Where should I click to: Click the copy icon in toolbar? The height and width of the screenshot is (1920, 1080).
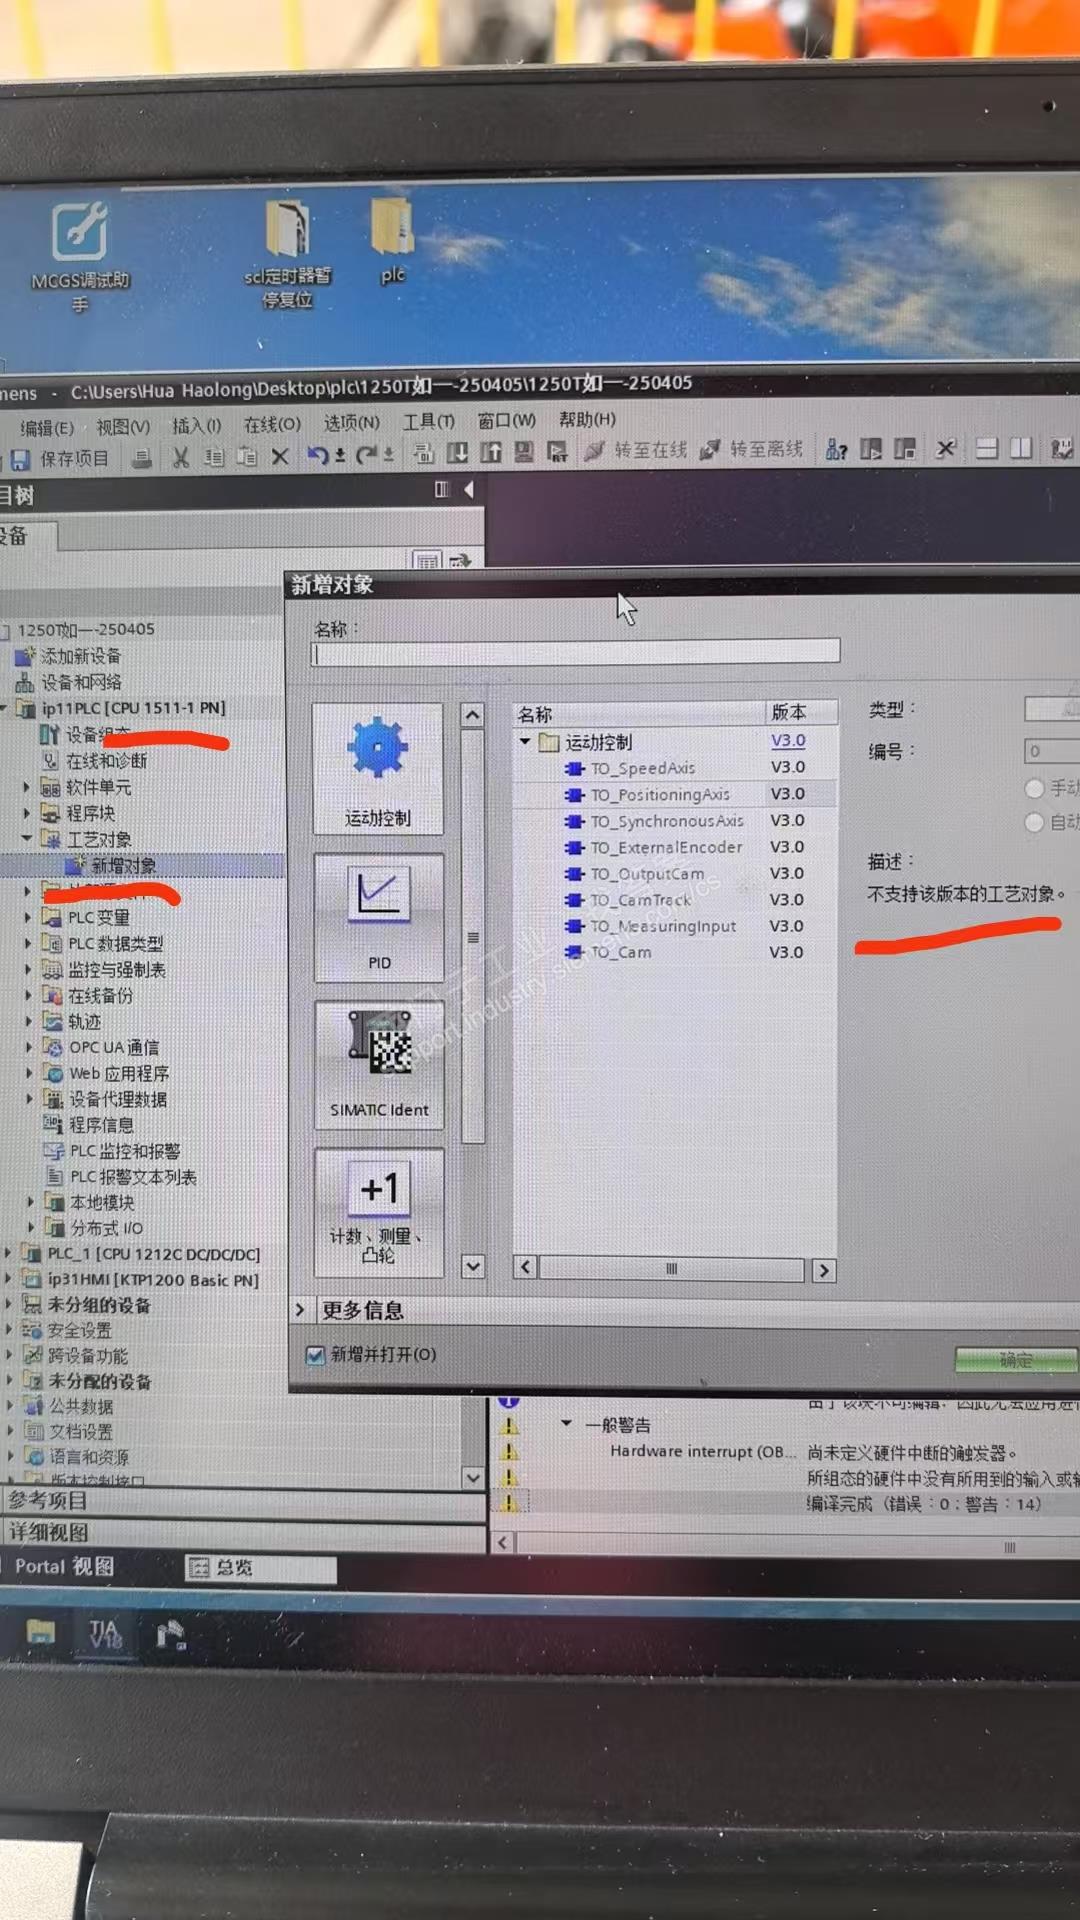[214, 457]
